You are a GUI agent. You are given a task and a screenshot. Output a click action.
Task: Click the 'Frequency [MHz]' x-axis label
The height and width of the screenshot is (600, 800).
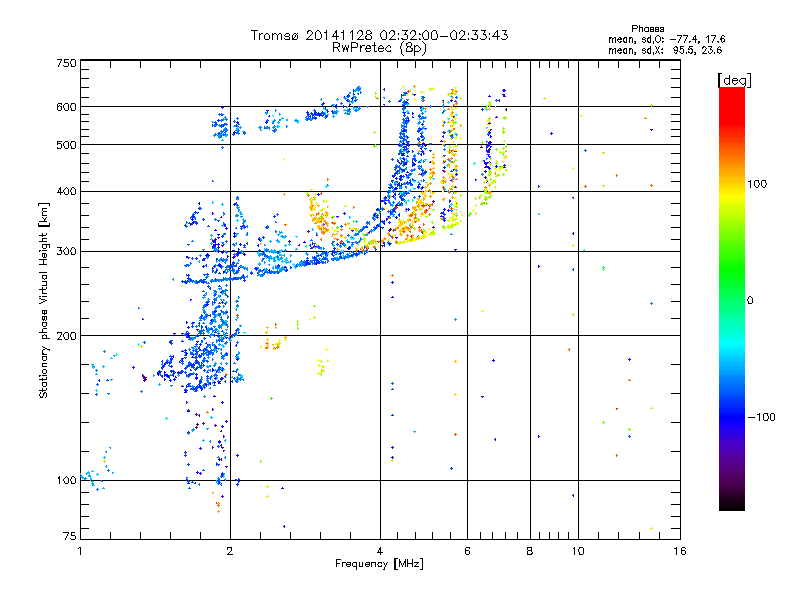[379, 564]
